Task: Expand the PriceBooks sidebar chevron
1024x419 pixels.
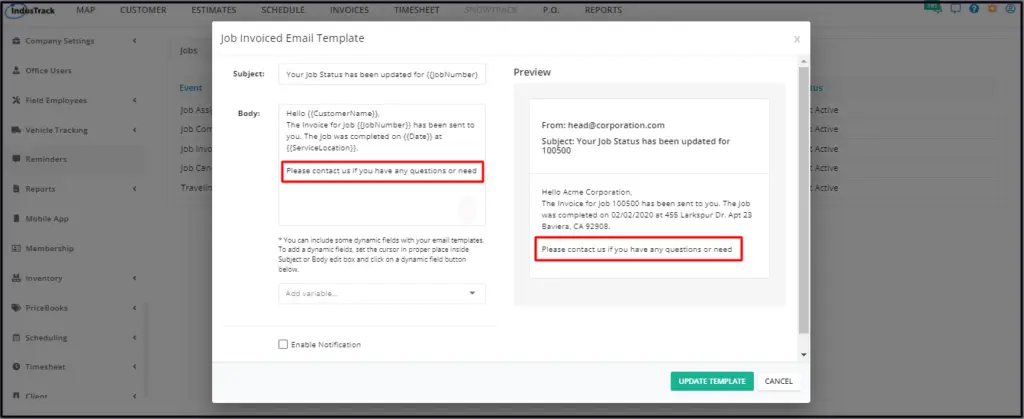Action: coord(135,308)
